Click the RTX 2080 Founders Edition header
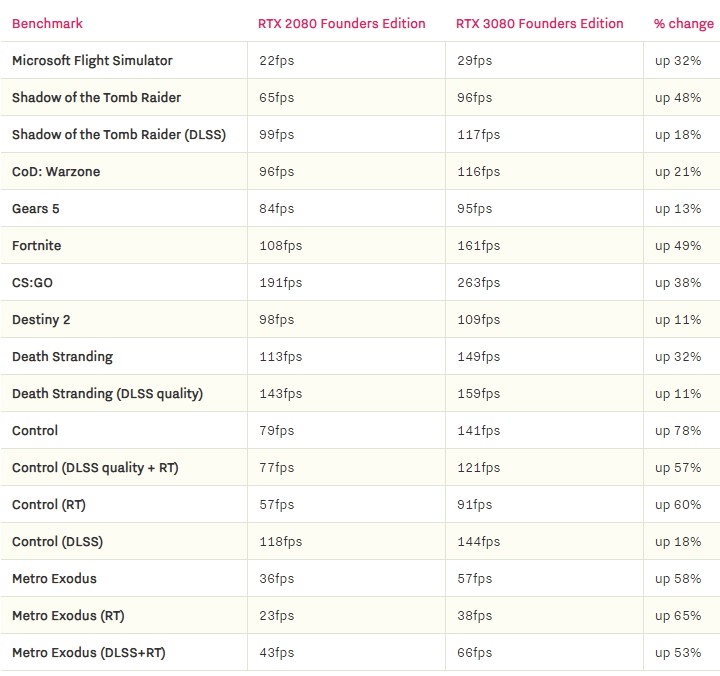The height and width of the screenshot is (676, 720). tap(342, 23)
